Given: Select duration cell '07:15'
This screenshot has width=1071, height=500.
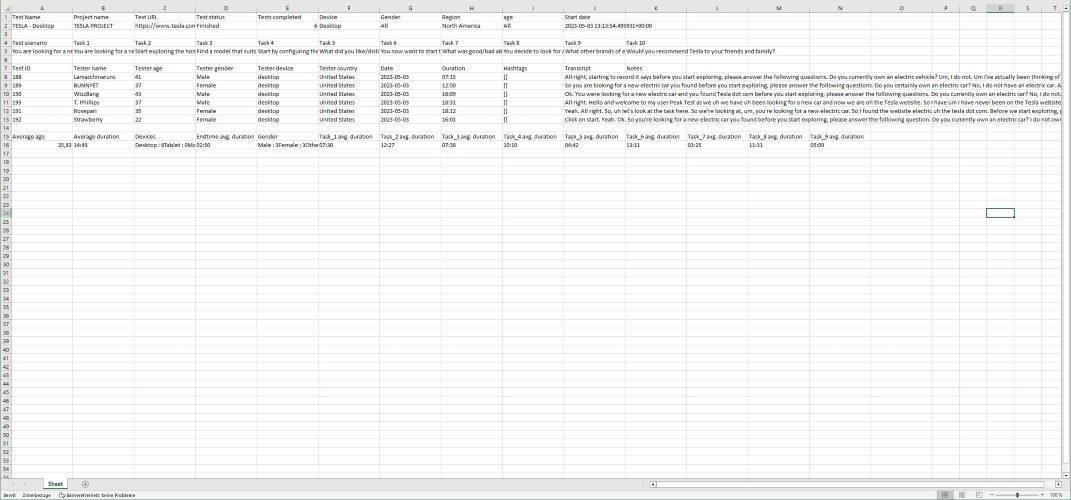Looking at the screenshot, I should pyautogui.click(x=471, y=77).
